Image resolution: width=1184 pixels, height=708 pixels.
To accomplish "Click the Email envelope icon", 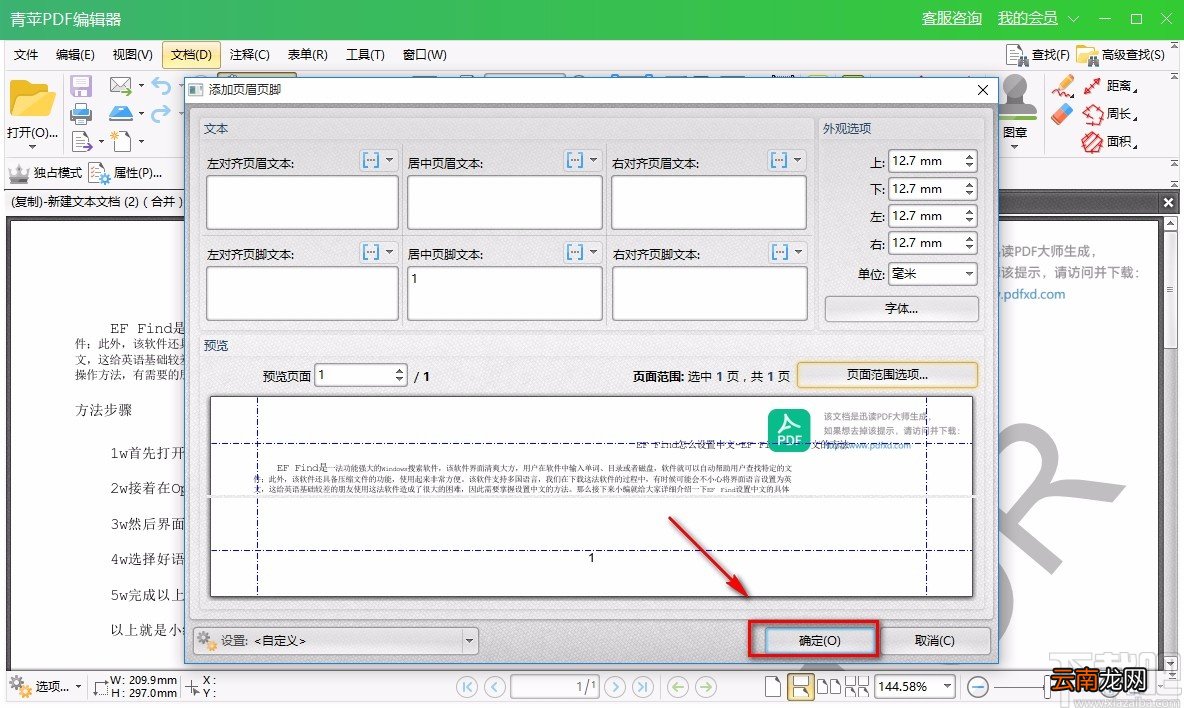I will coord(120,85).
